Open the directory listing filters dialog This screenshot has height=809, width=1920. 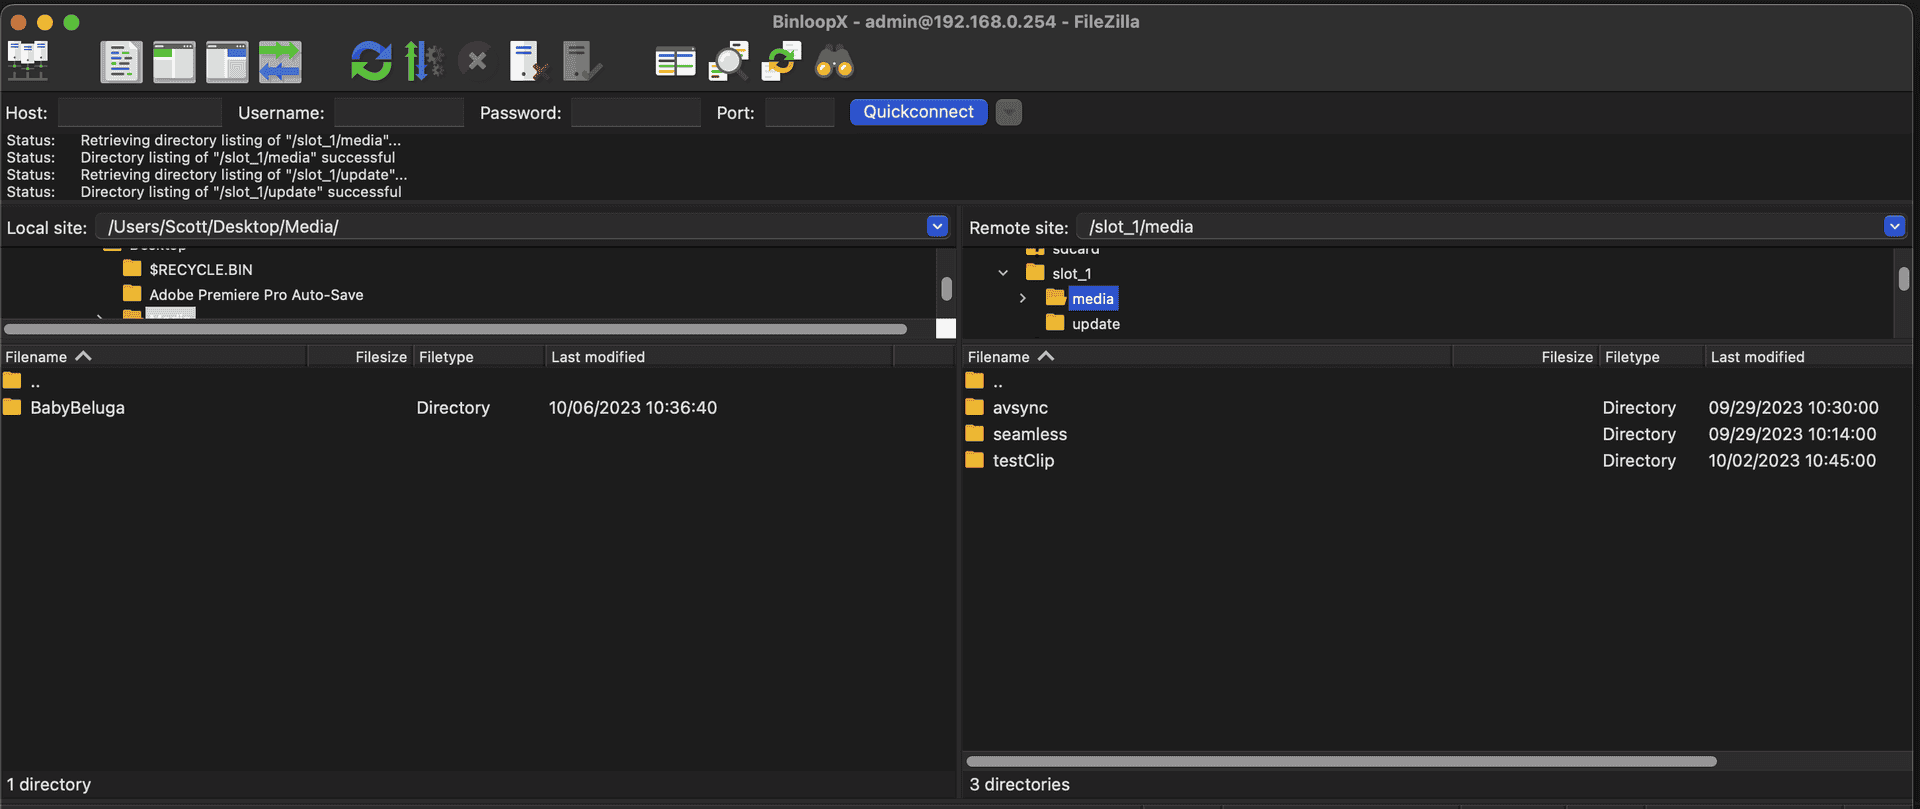point(675,62)
